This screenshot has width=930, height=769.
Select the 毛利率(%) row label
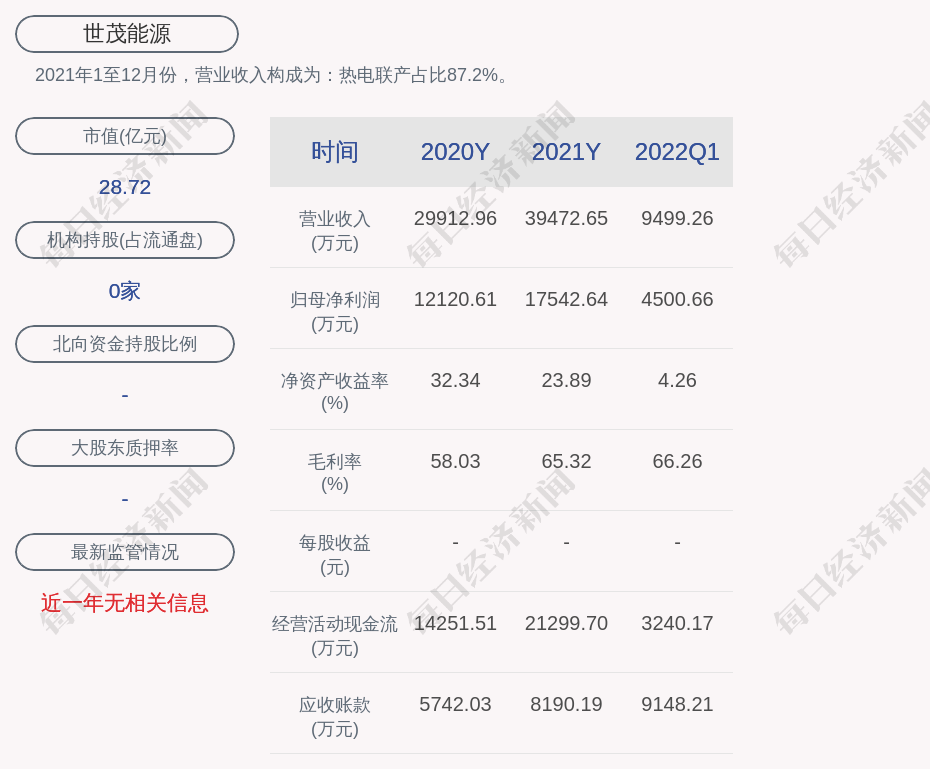(x=334, y=473)
